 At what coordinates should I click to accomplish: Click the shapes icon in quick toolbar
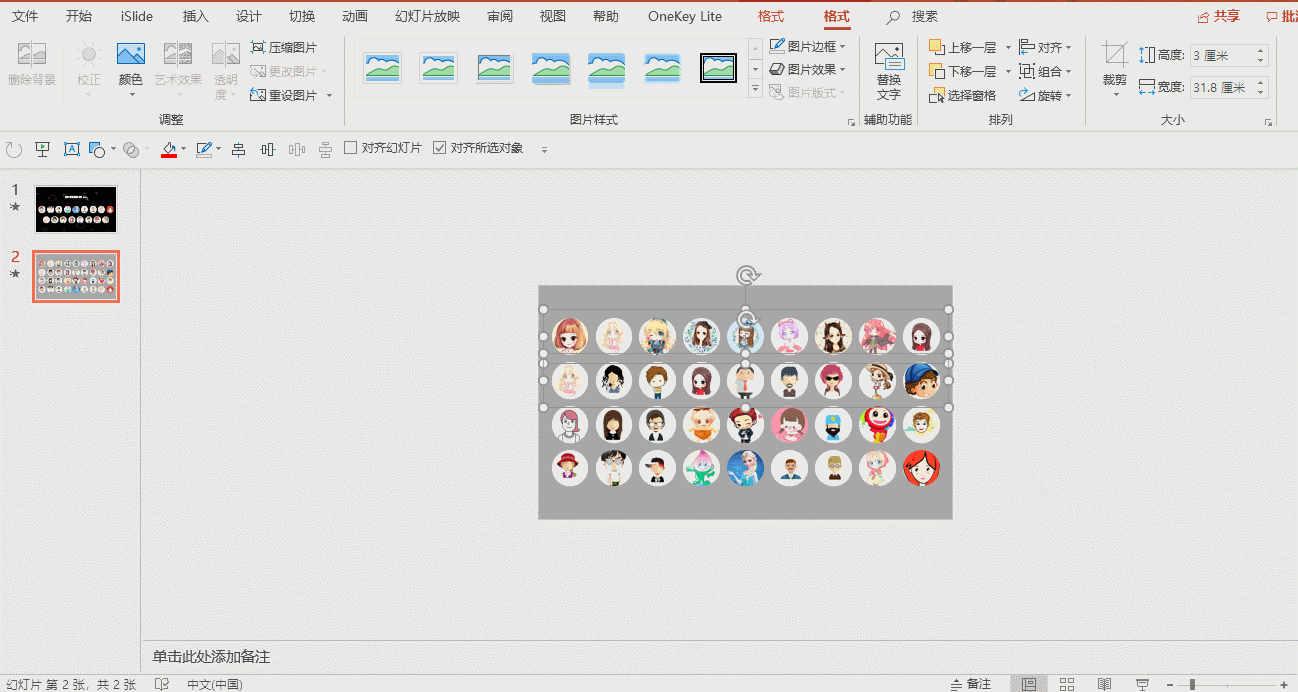pyautogui.click(x=96, y=149)
